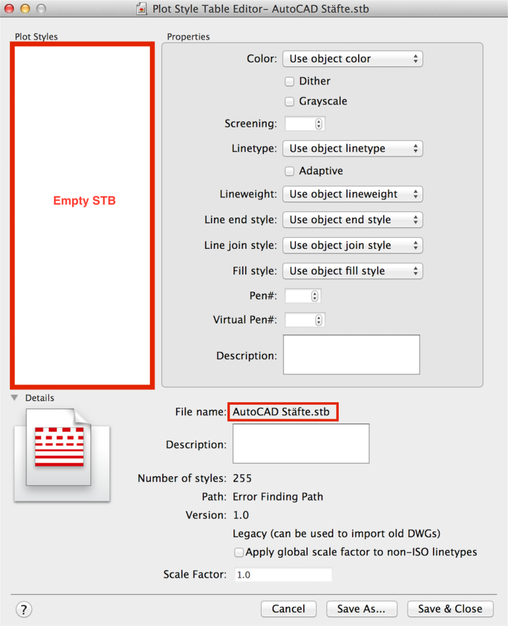Image resolution: width=508 pixels, height=626 pixels.
Task: Click the Legacy import old DWGs text
Action: 336,534
